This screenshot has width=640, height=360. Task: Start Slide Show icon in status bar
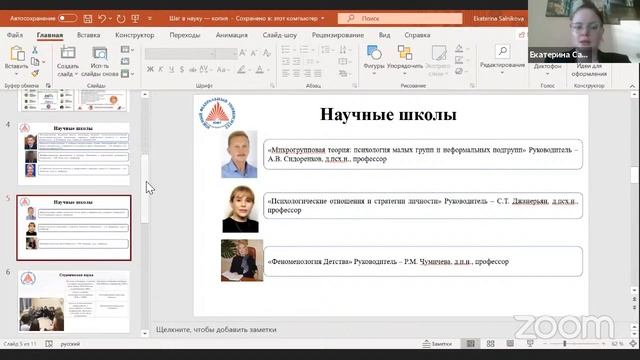tap(530, 344)
